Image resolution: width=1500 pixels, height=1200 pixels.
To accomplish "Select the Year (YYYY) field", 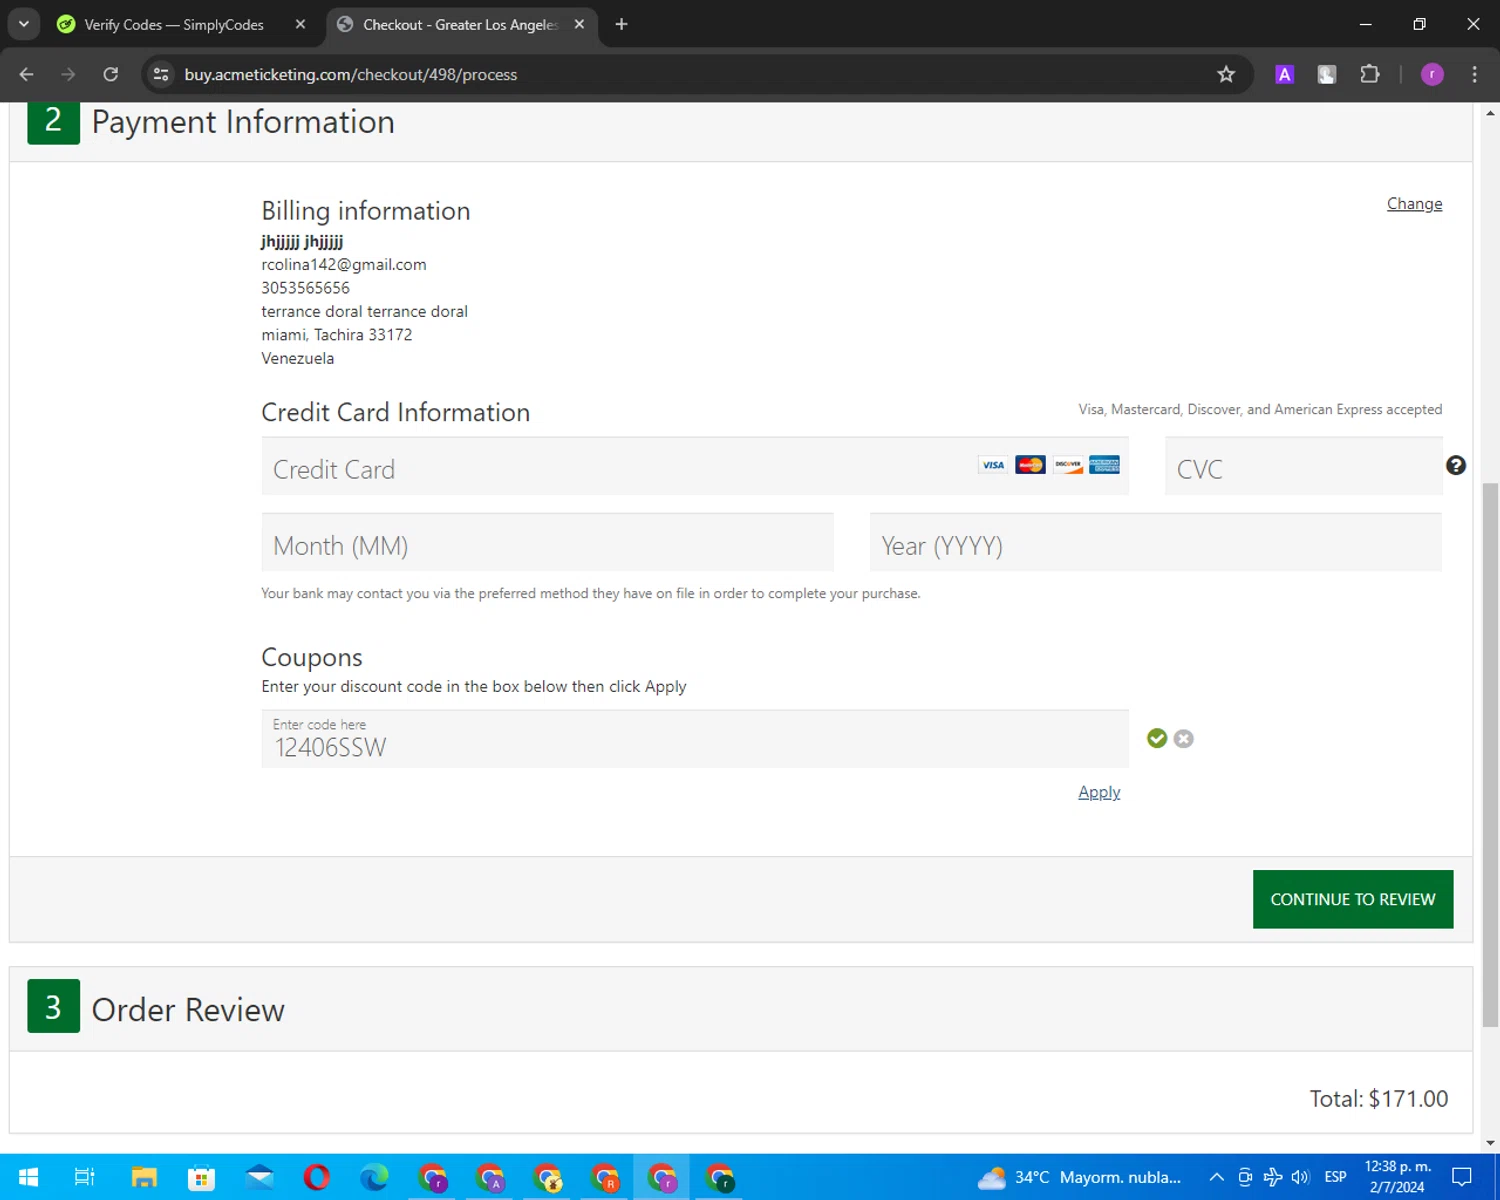I will click(x=1156, y=542).
